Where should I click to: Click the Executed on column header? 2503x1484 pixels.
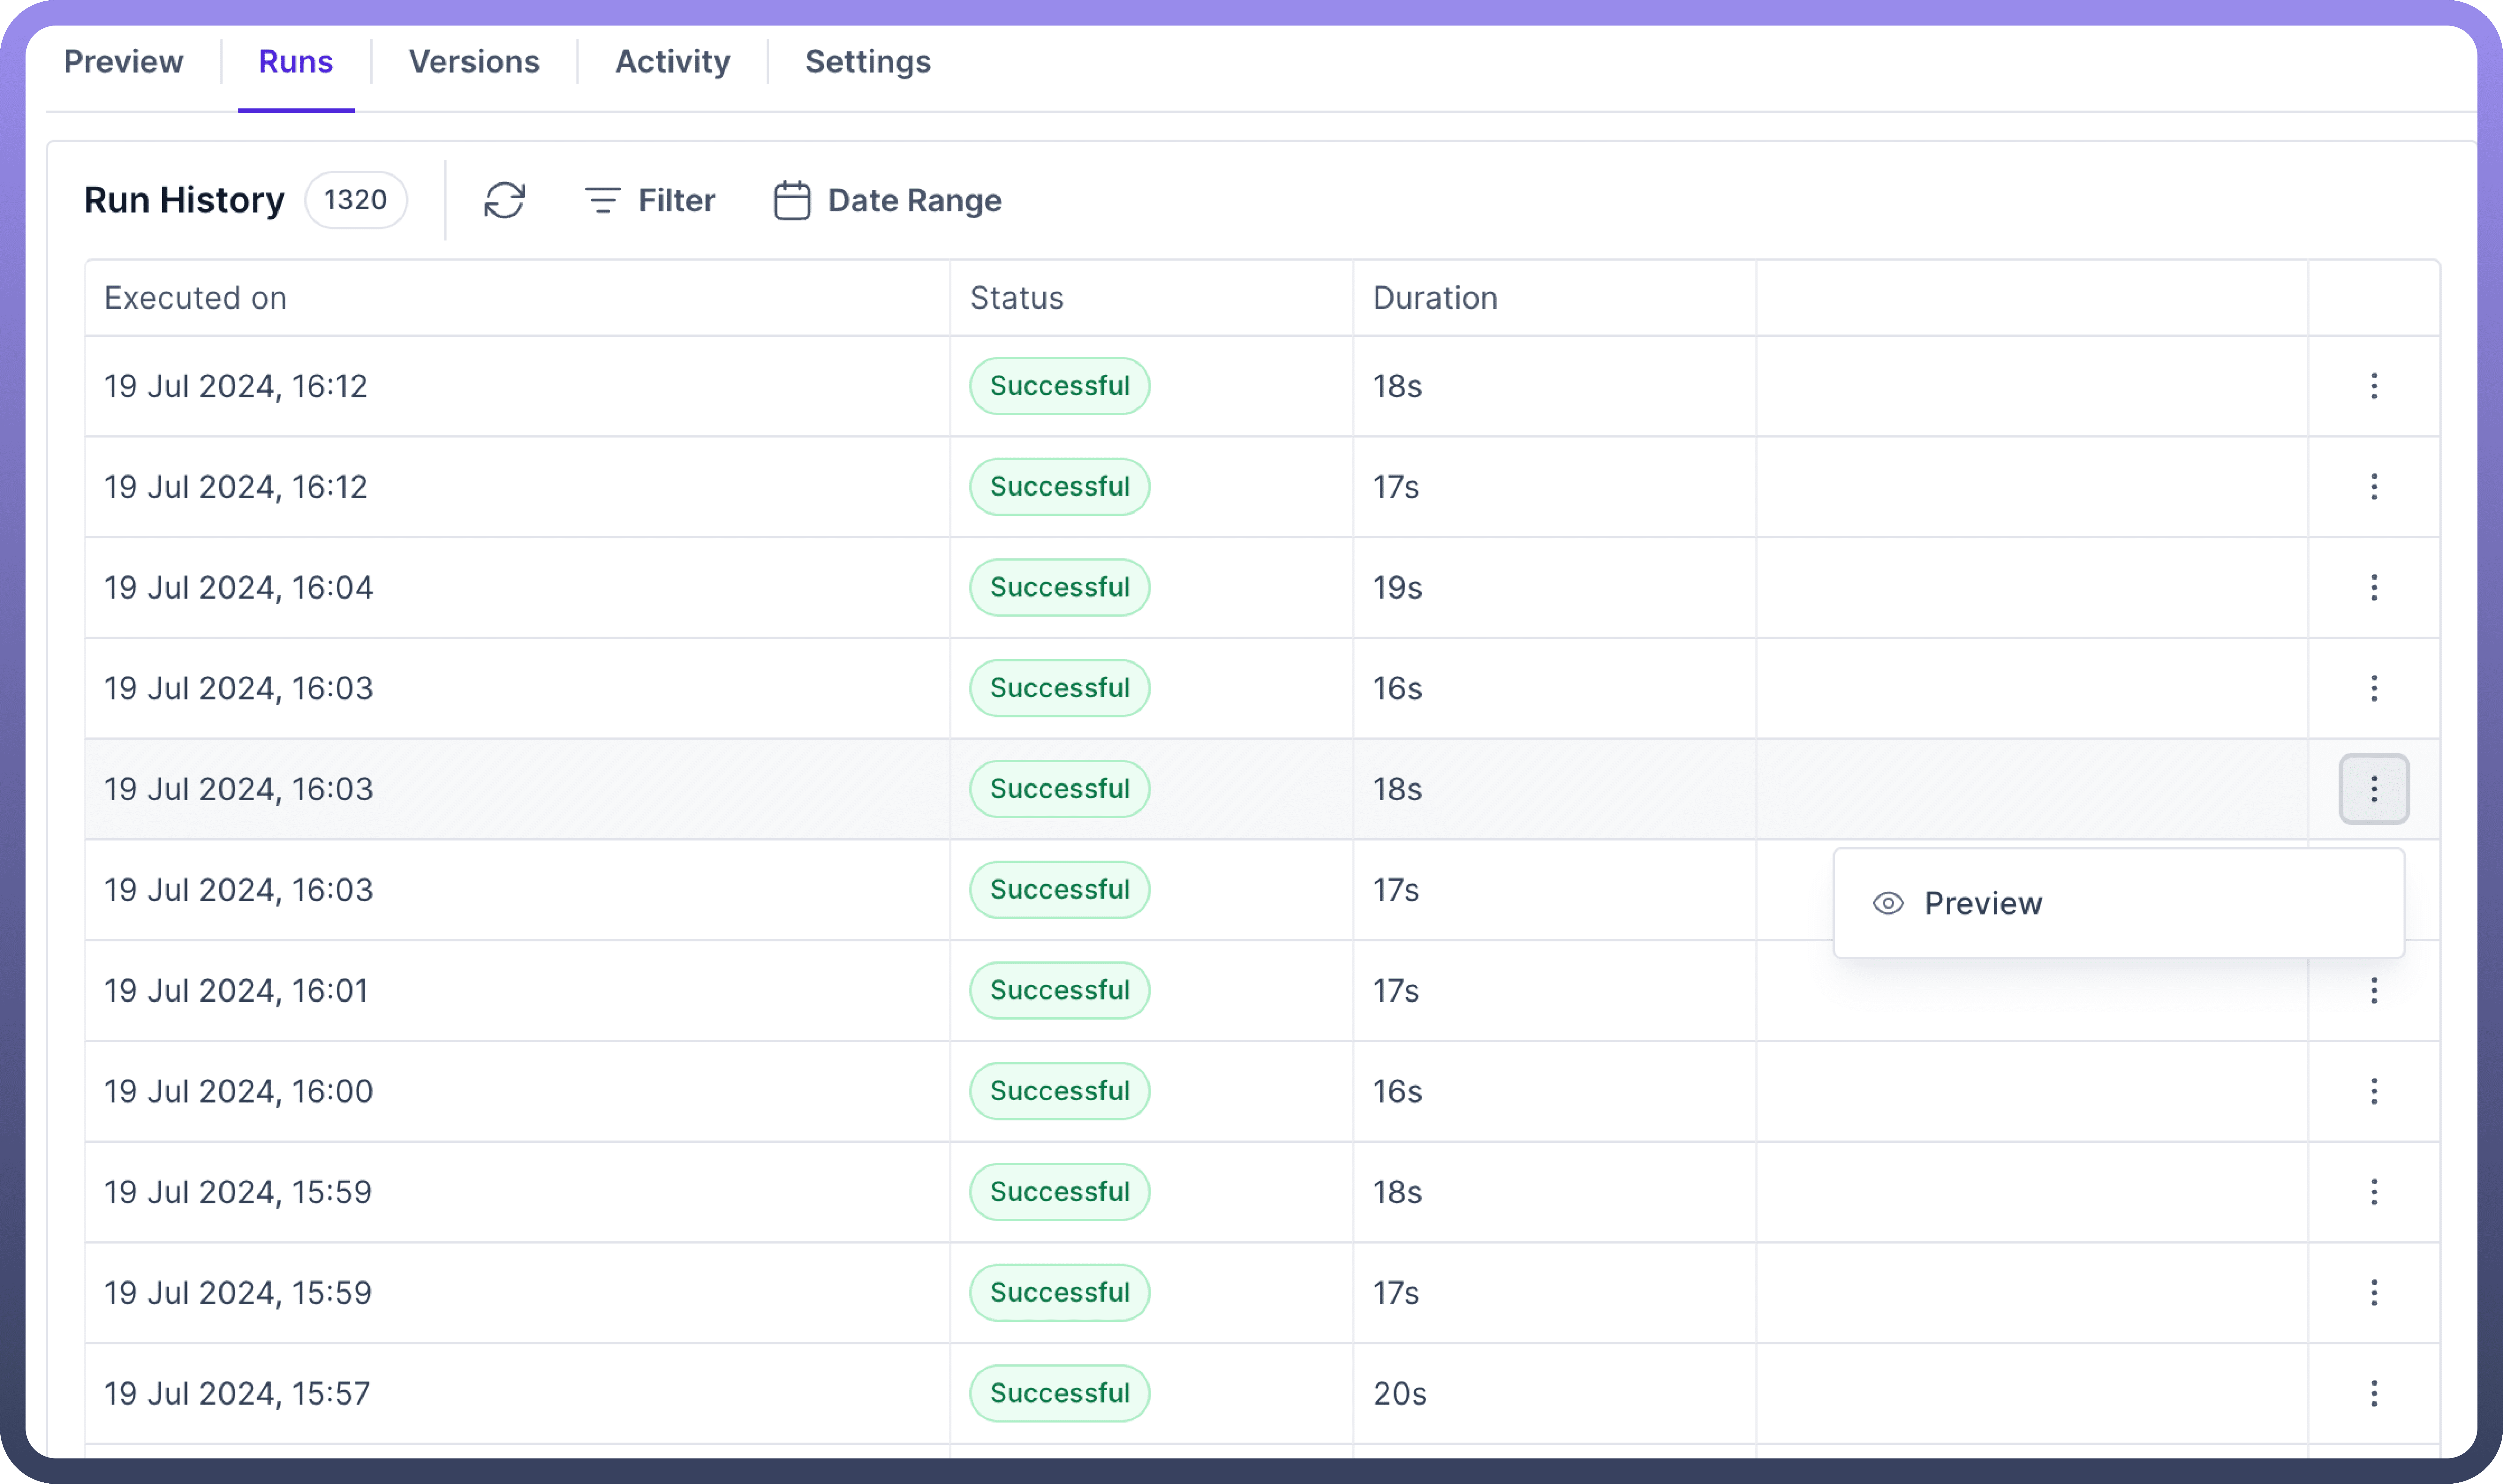click(196, 298)
